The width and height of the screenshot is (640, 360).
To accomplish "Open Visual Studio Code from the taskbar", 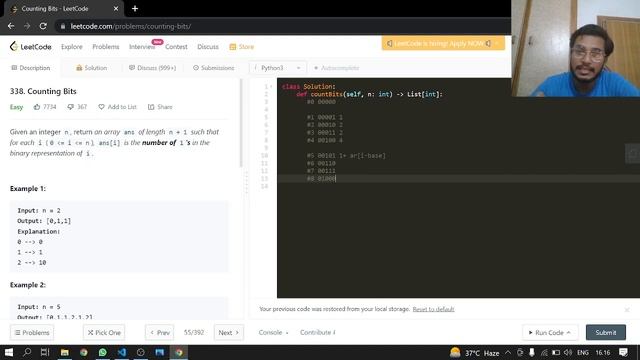I will coord(122,352).
